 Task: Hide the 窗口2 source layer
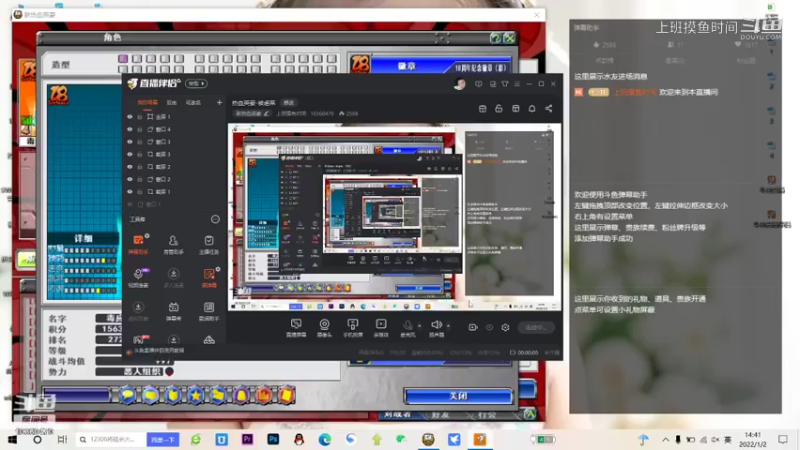point(130,180)
